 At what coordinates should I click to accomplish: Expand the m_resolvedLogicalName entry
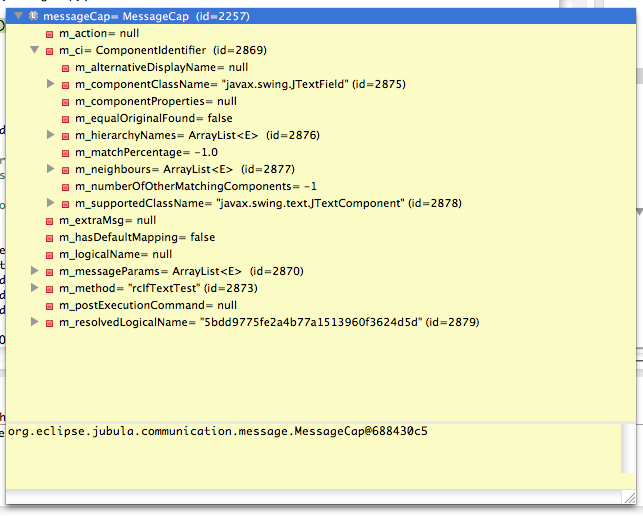[35, 322]
